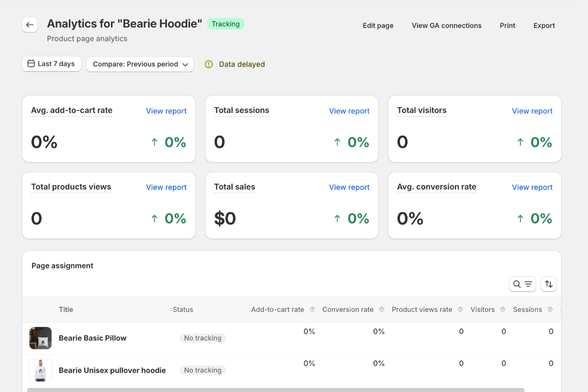Click the back arrow button

coord(30,25)
